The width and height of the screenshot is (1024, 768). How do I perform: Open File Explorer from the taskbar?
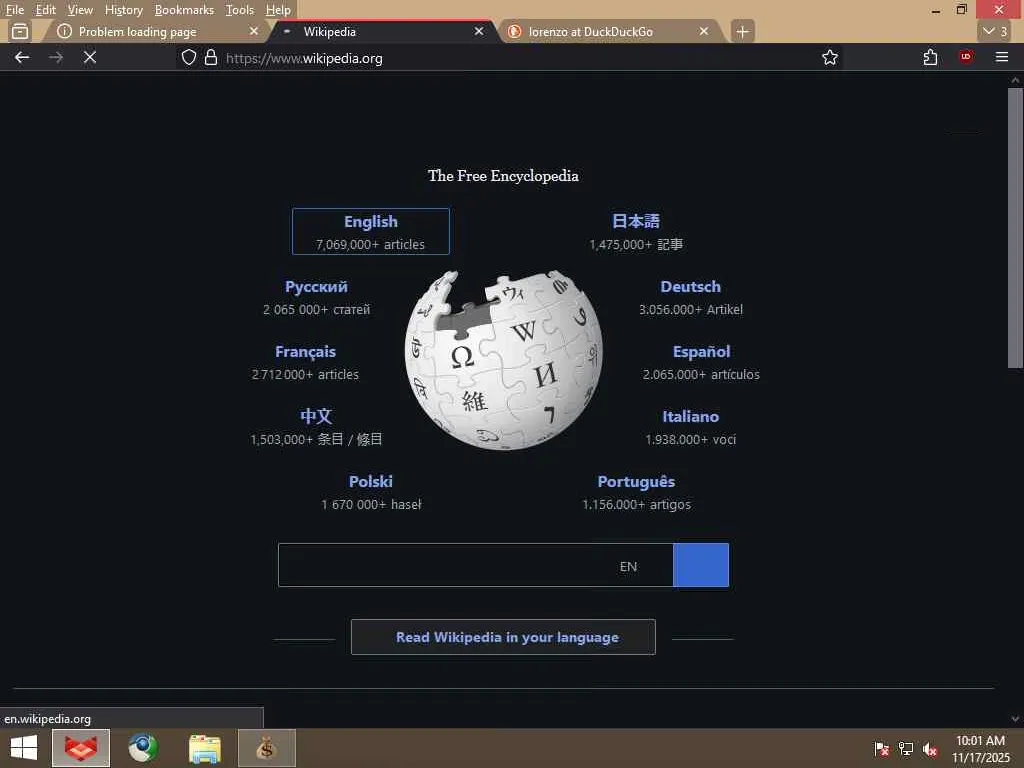point(205,748)
